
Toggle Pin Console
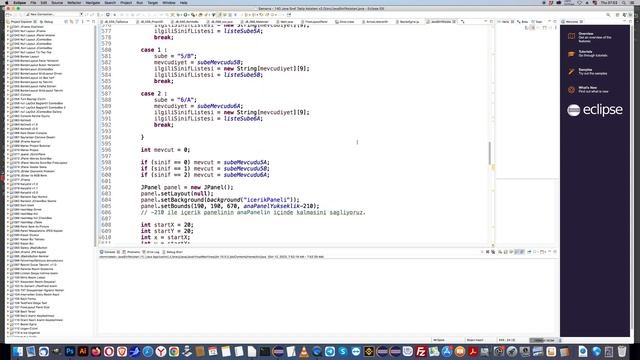pos(529,252)
